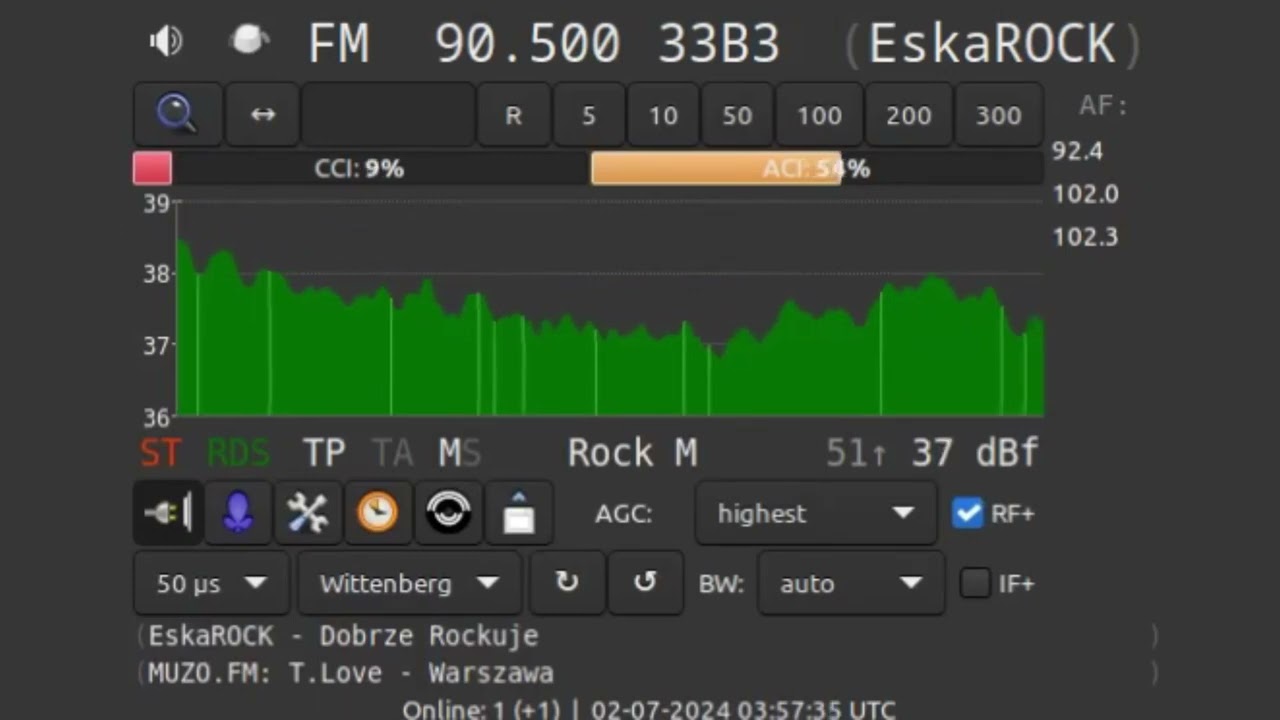The image size is (1280, 720).
Task: Click radiotext line EskaROCK - Dobrze Rockuje
Action: 343,635
